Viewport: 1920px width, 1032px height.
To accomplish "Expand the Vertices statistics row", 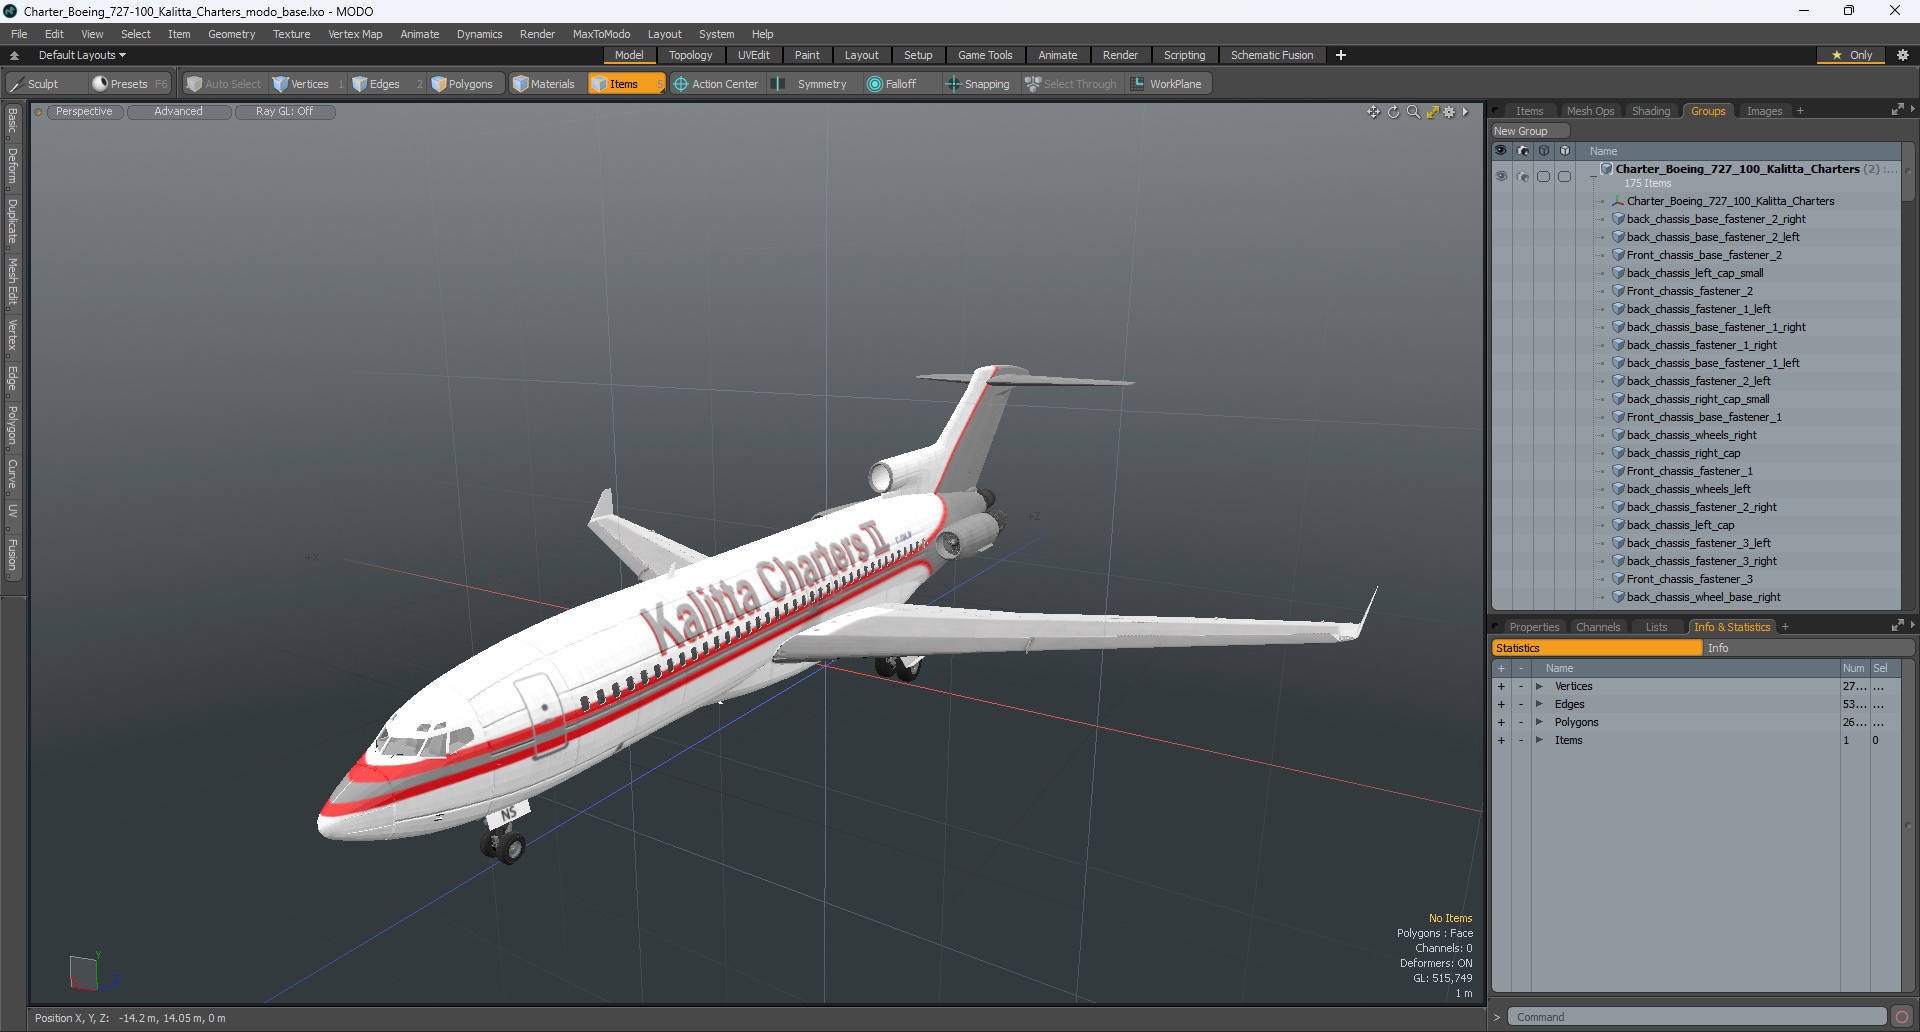I will [1539, 686].
